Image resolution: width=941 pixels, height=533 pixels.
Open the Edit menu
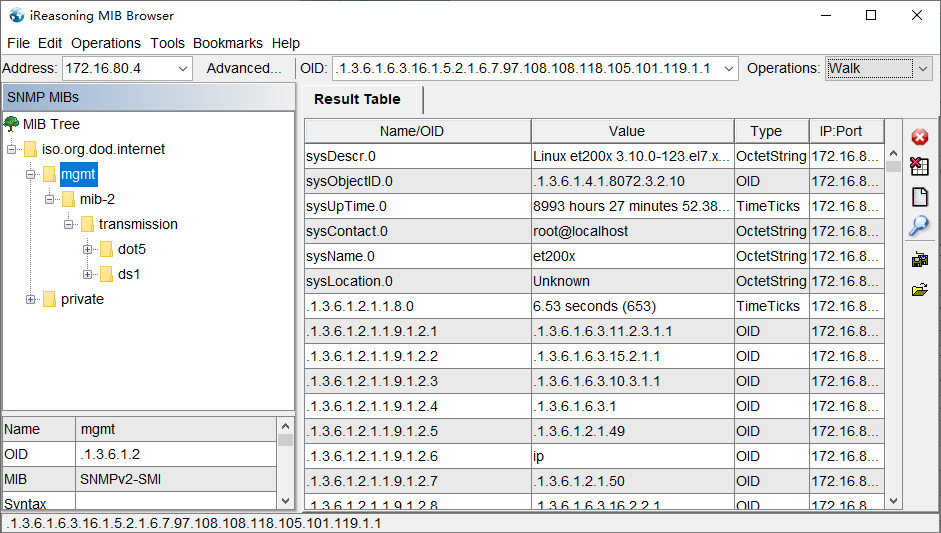[50, 43]
